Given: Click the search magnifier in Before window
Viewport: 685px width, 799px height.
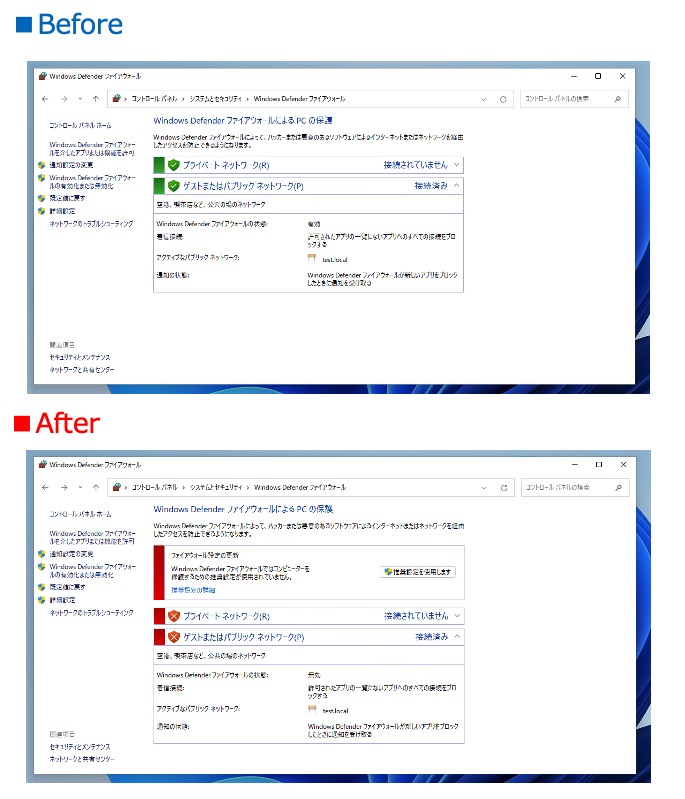Looking at the screenshot, I should click(618, 99).
